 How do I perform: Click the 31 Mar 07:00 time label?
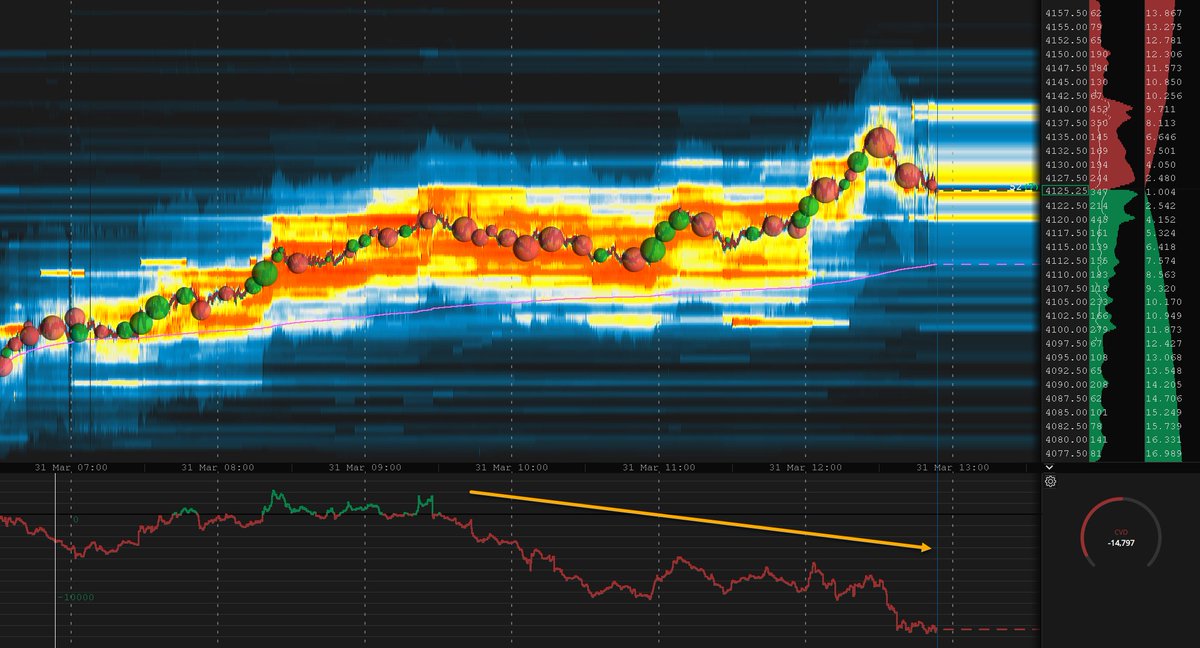coord(71,467)
